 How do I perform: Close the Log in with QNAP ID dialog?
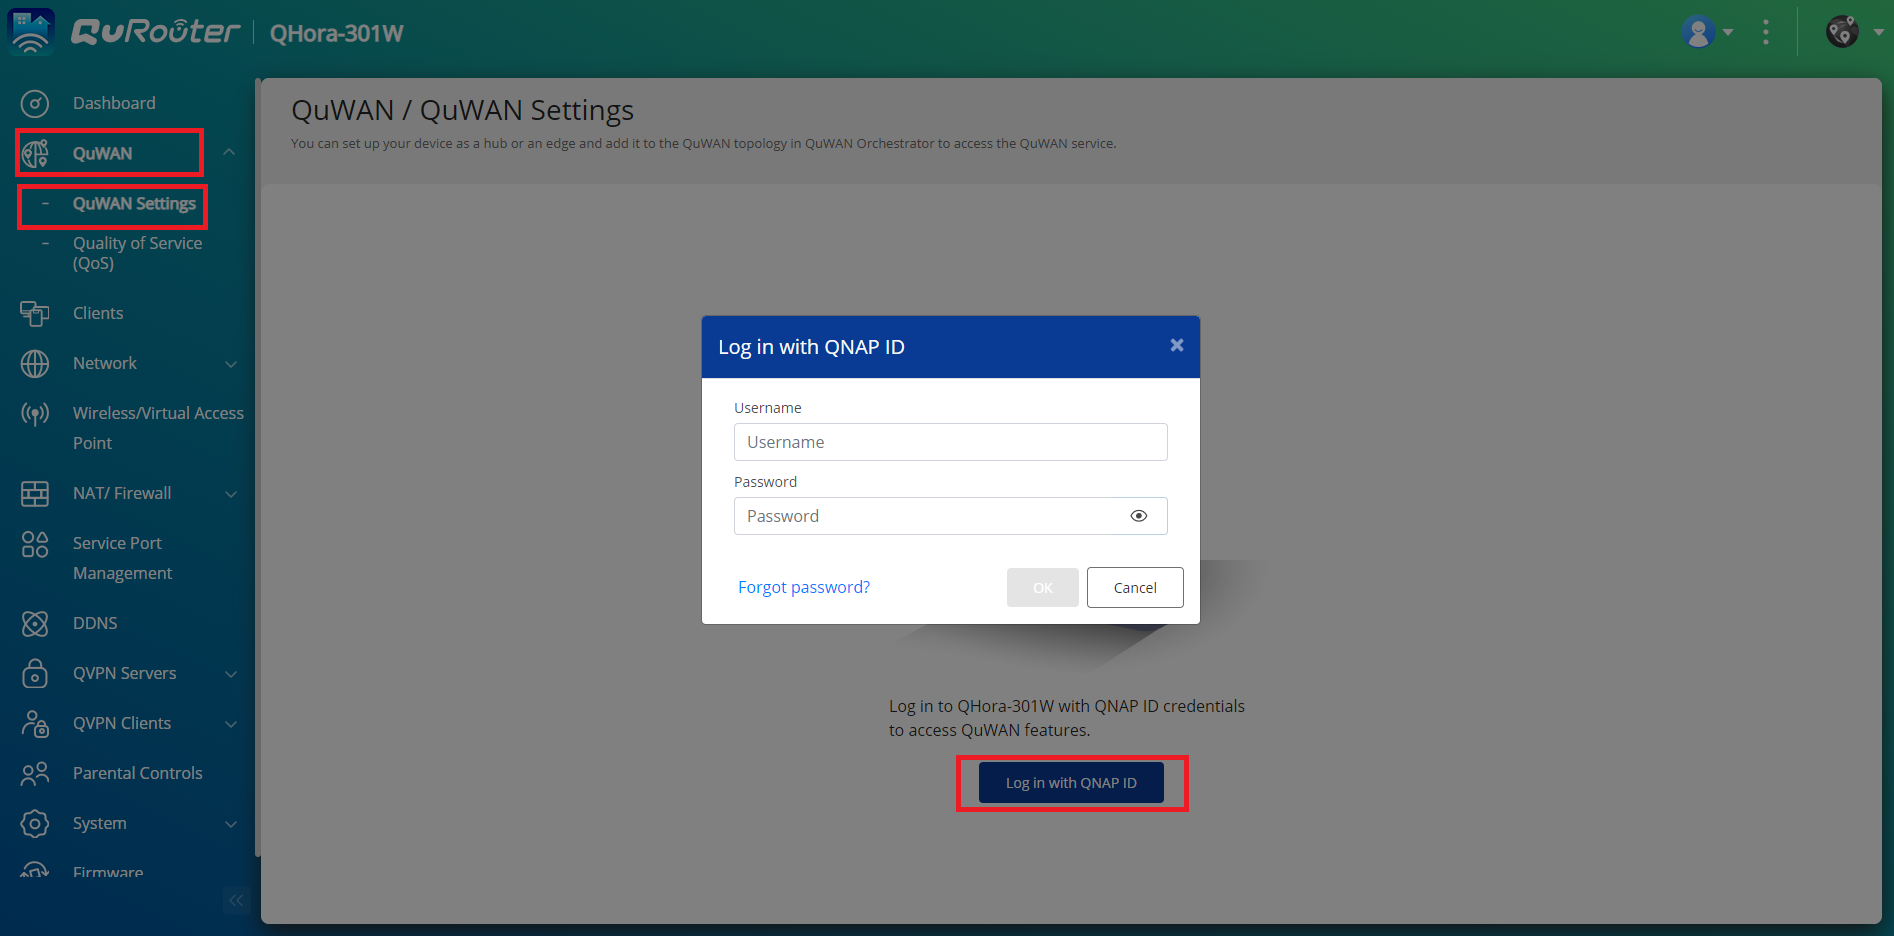click(1177, 345)
